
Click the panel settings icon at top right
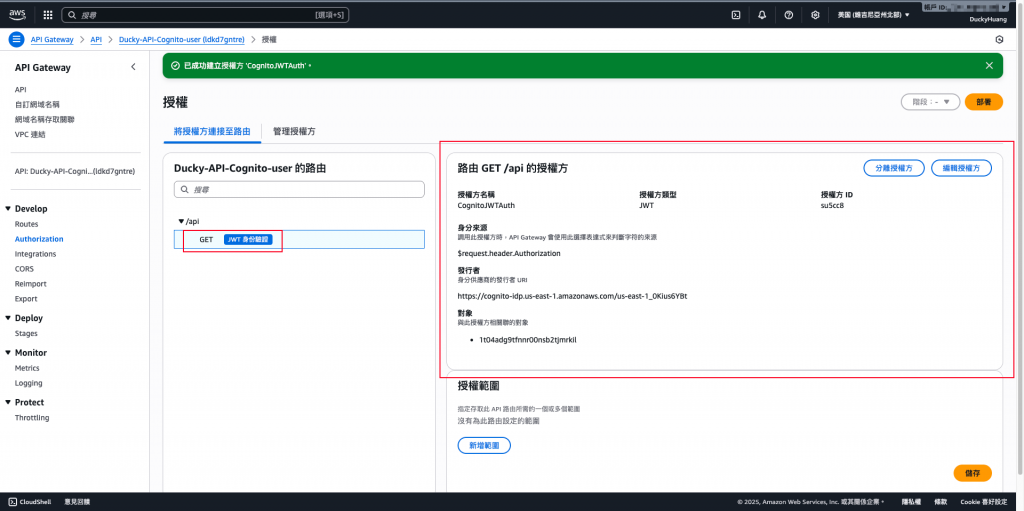(999, 39)
